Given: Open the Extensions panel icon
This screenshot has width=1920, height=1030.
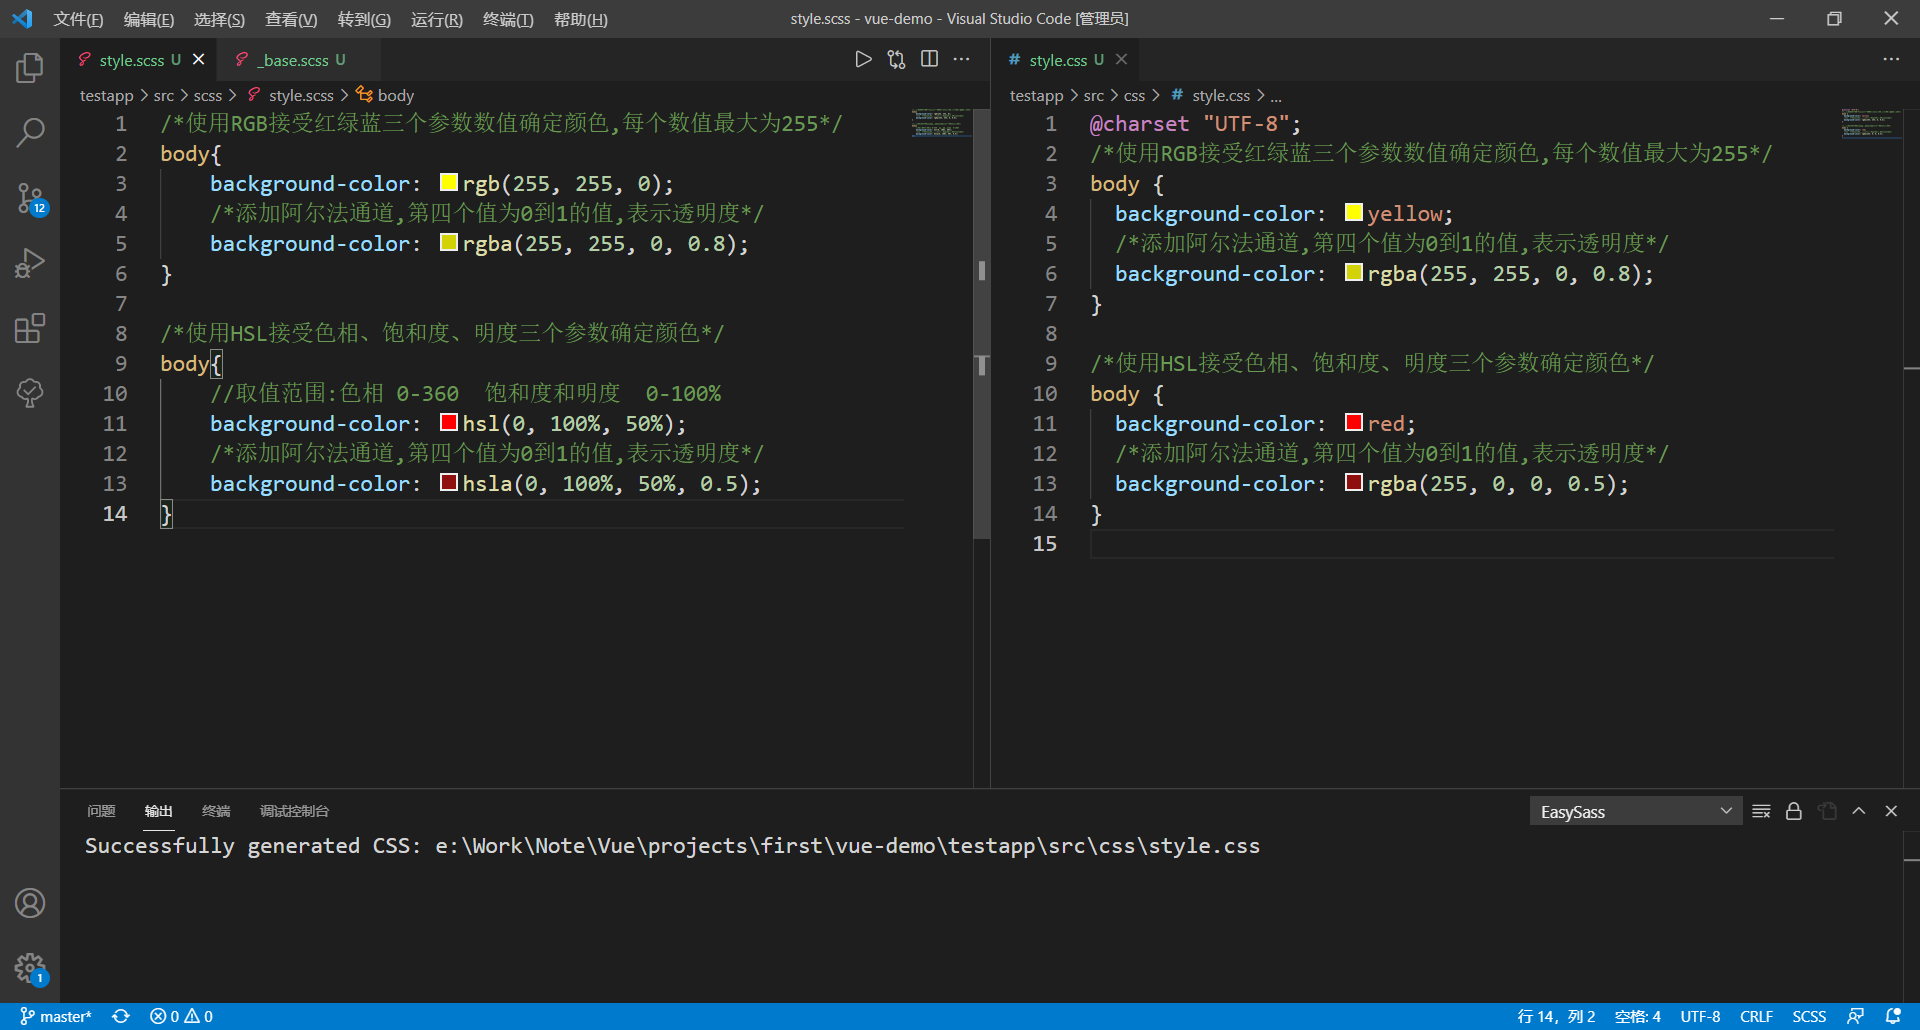Looking at the screenshot, I should tap(30, 327).
